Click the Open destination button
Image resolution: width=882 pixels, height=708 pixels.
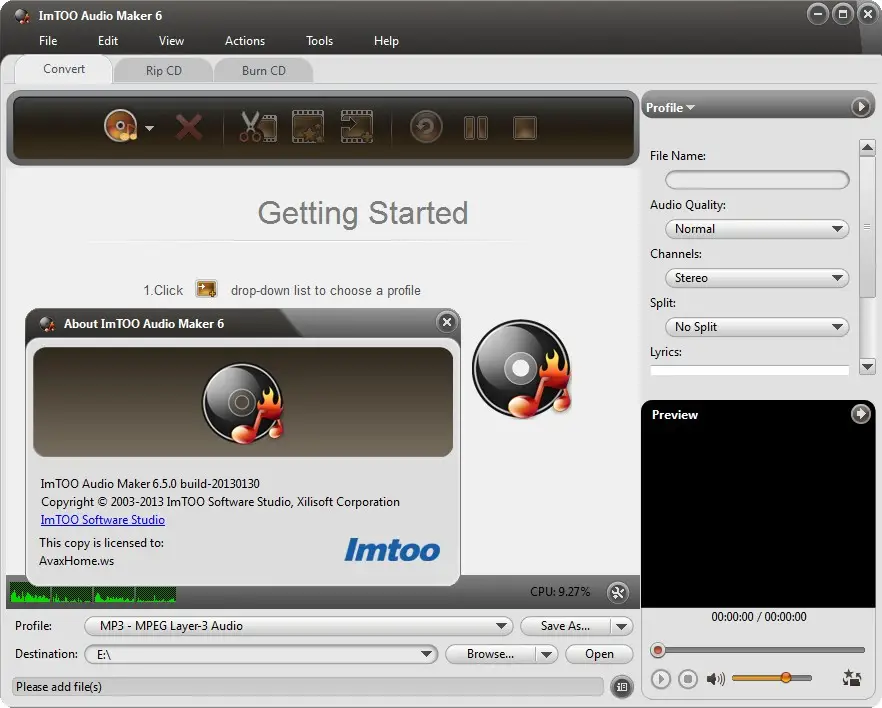599,654
